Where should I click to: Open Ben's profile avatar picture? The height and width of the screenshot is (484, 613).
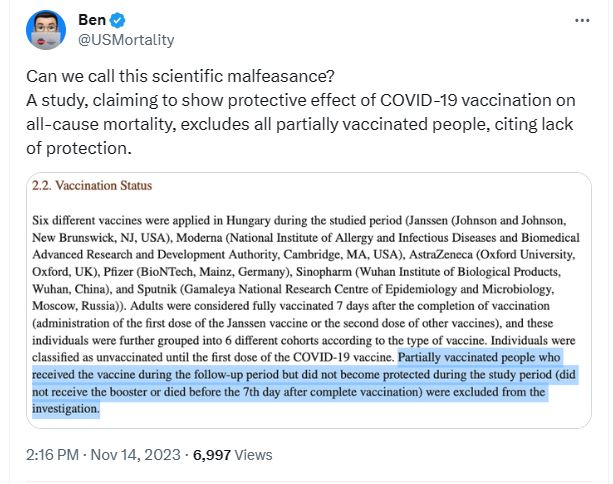46,30
